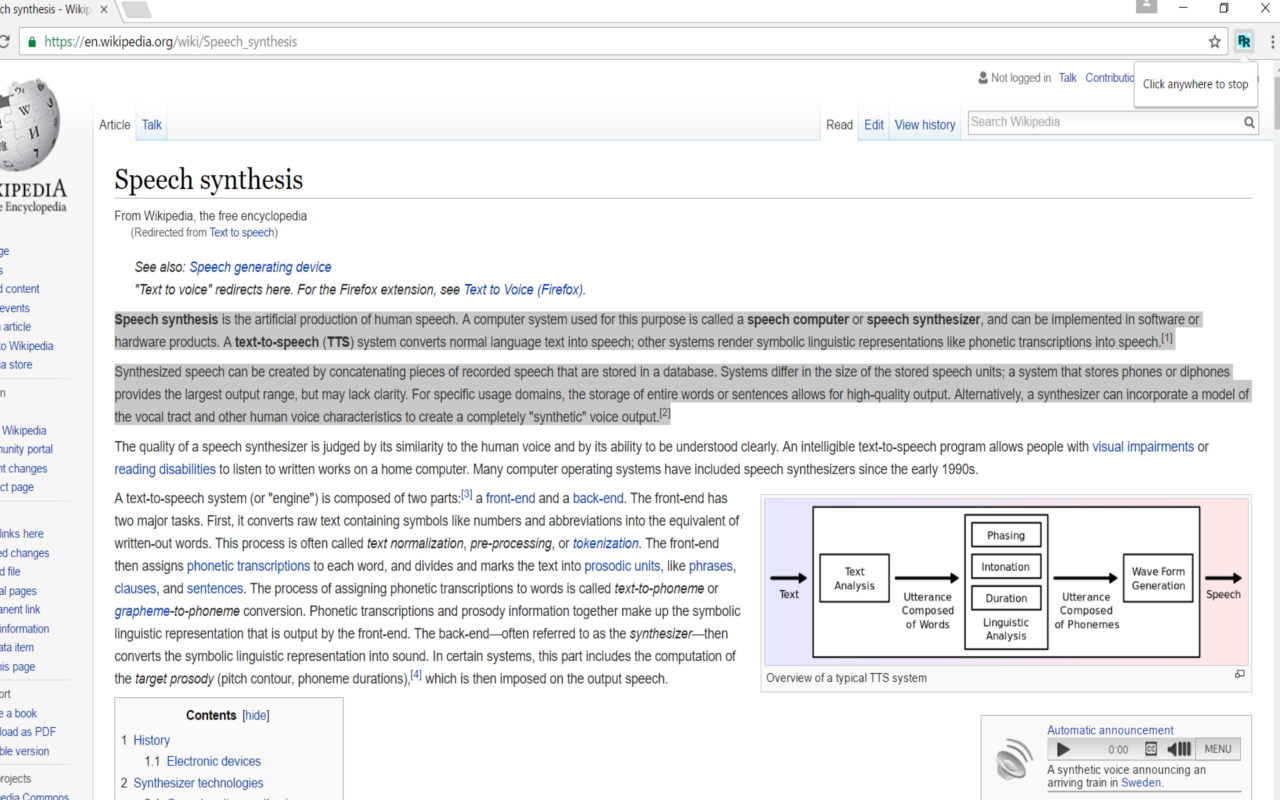Viewport: 1280px width, 800px height.
Task: Switch to the Article tab
Action: click(x=115, y=125)
